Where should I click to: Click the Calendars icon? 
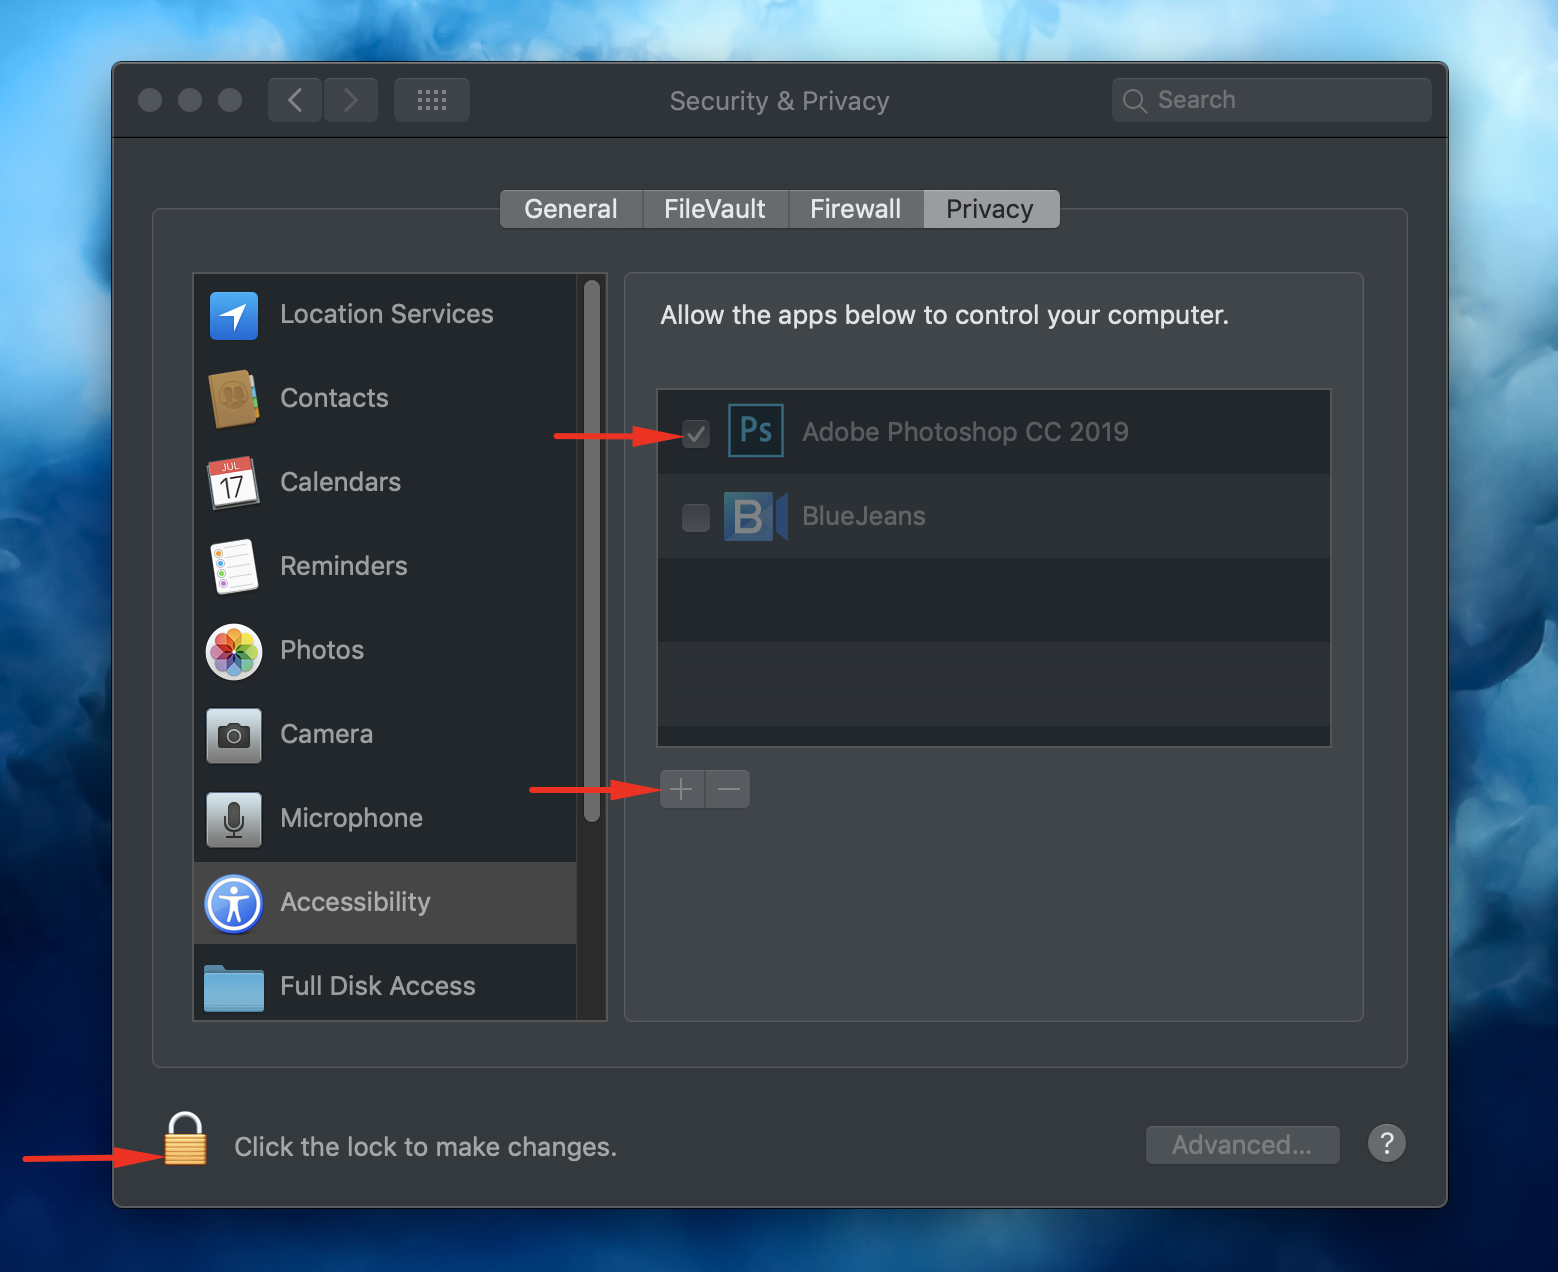(233, 483)
